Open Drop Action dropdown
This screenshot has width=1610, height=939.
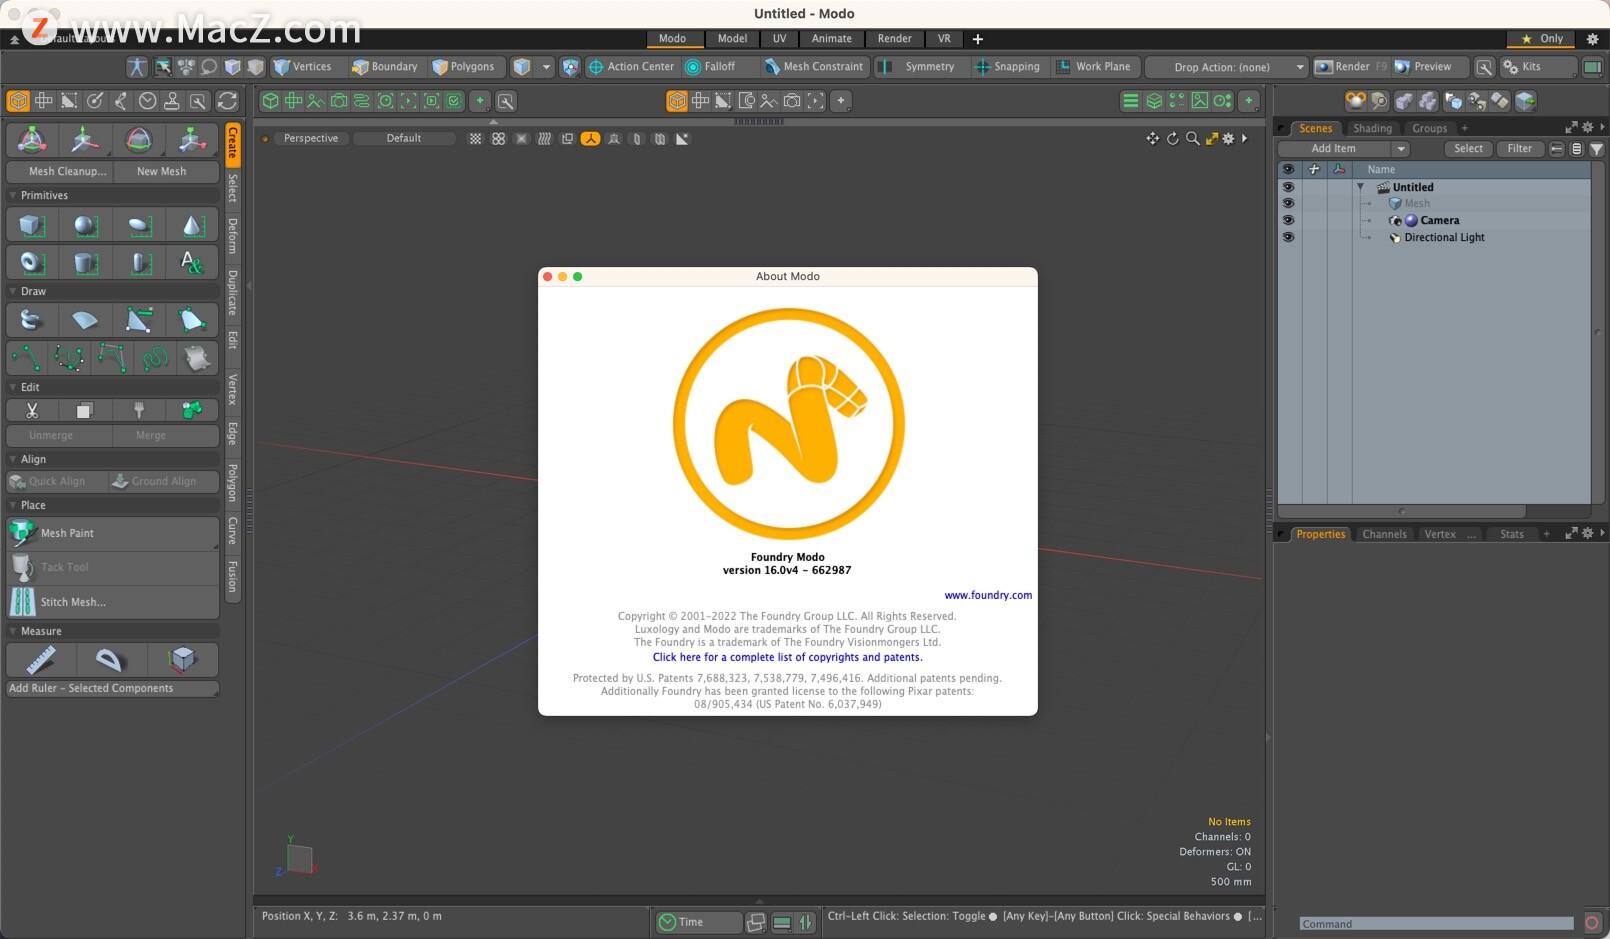pyautogui.click(x=1227, y=67)
